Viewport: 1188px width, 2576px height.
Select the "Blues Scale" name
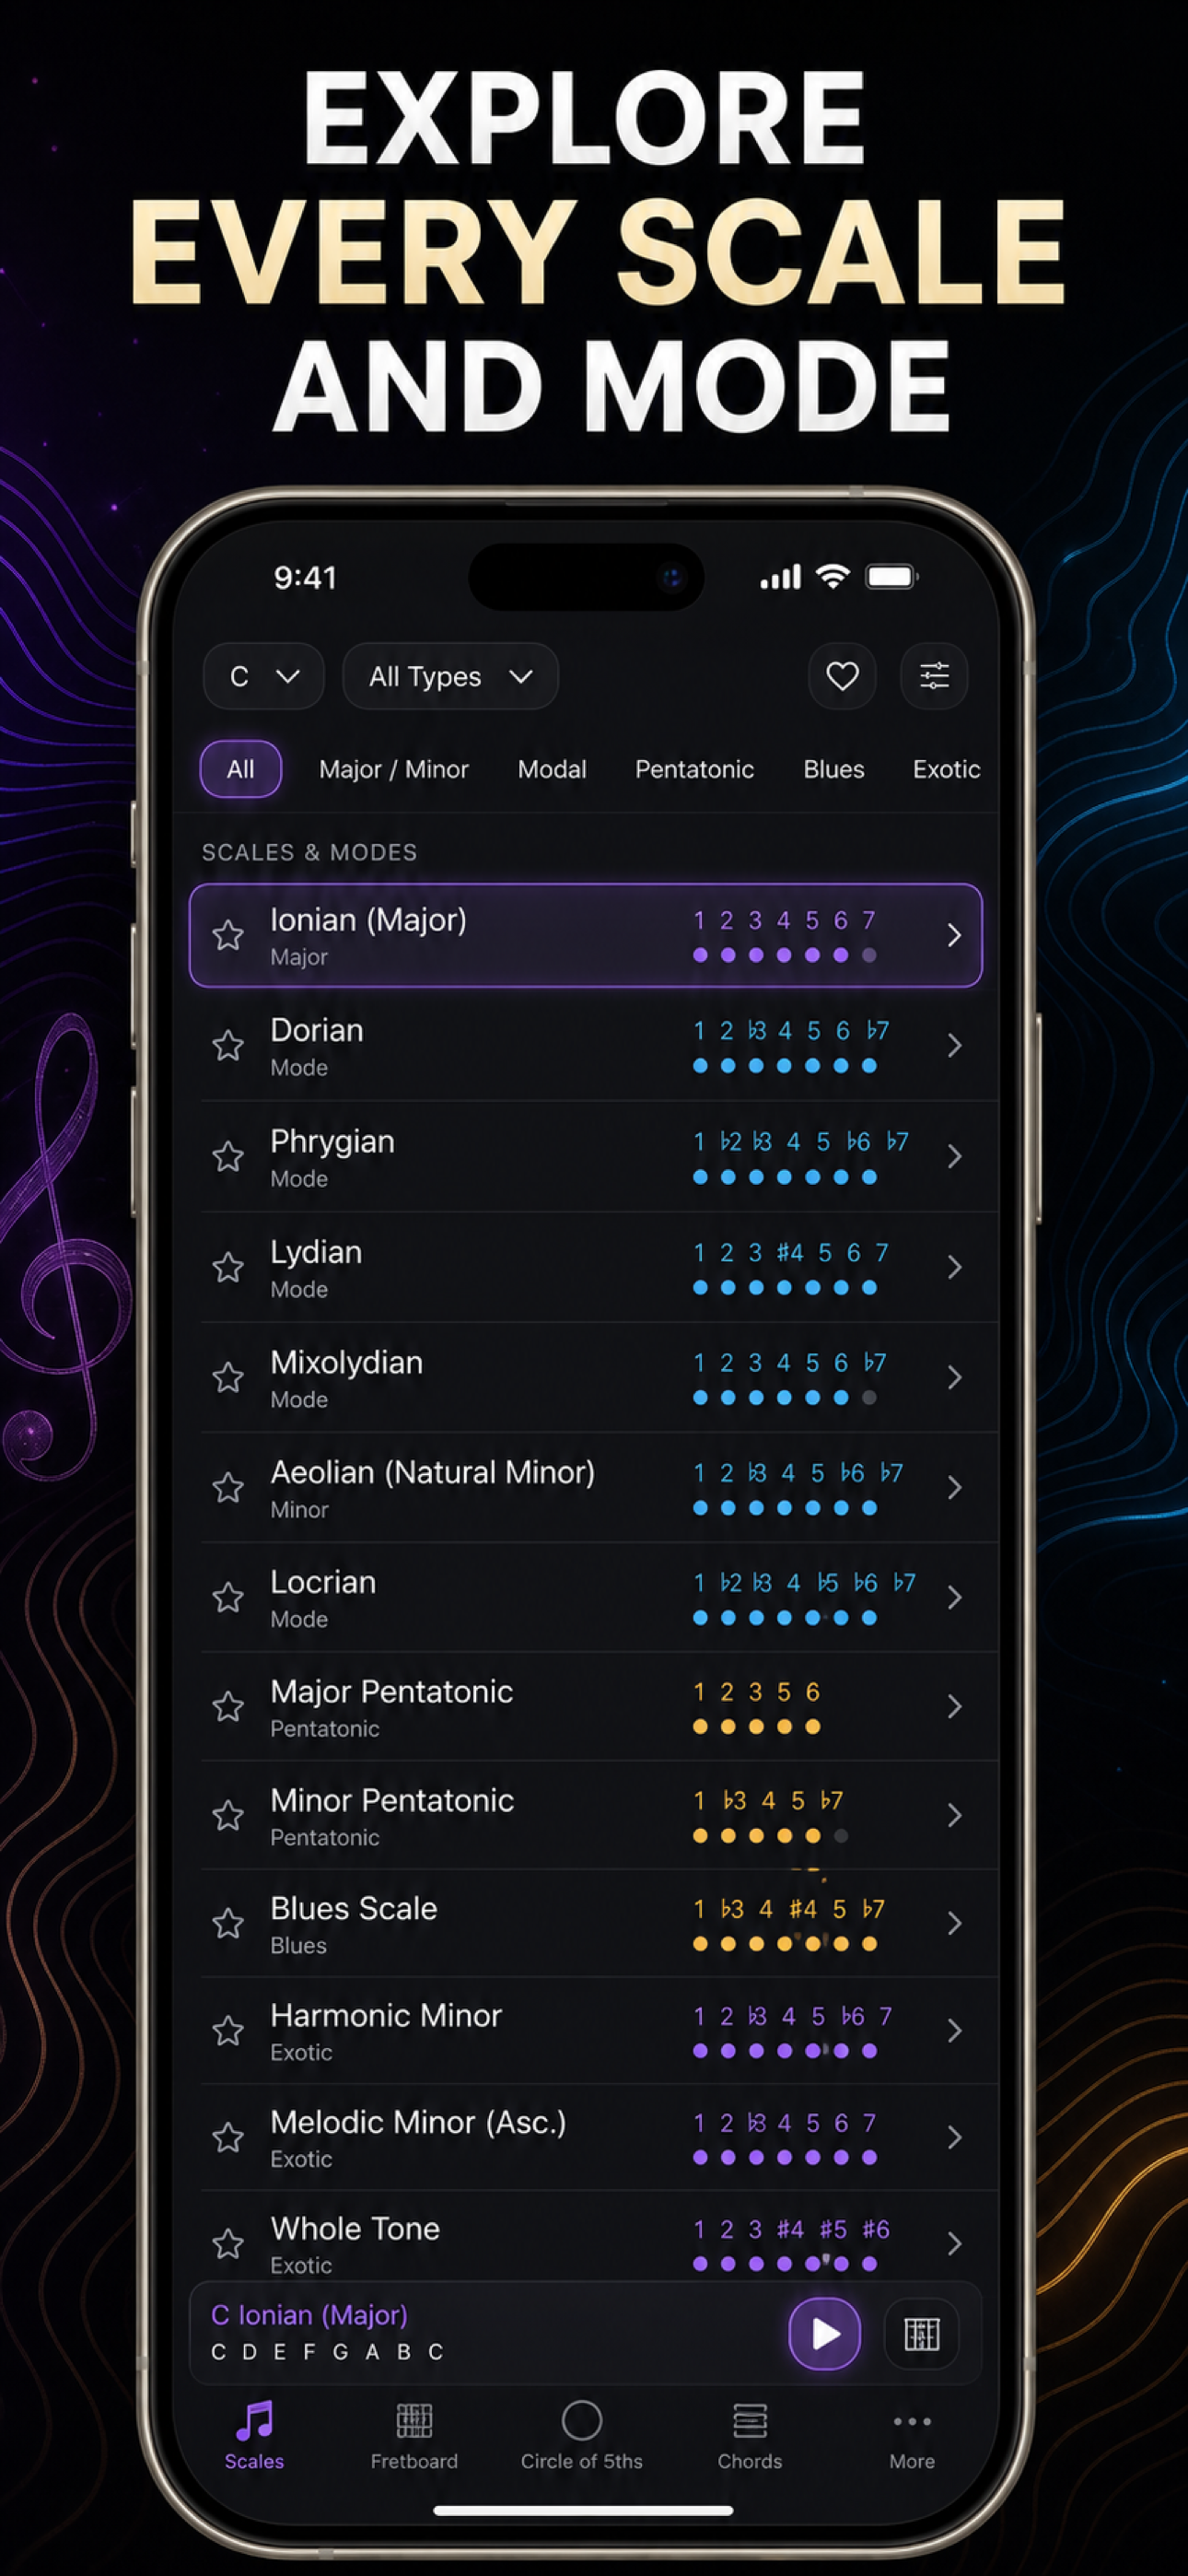353,1909
